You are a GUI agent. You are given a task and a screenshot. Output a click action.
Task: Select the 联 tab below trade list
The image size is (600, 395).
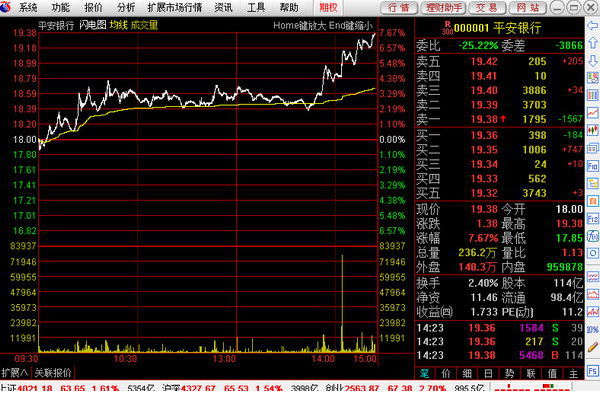pos(531,373)
